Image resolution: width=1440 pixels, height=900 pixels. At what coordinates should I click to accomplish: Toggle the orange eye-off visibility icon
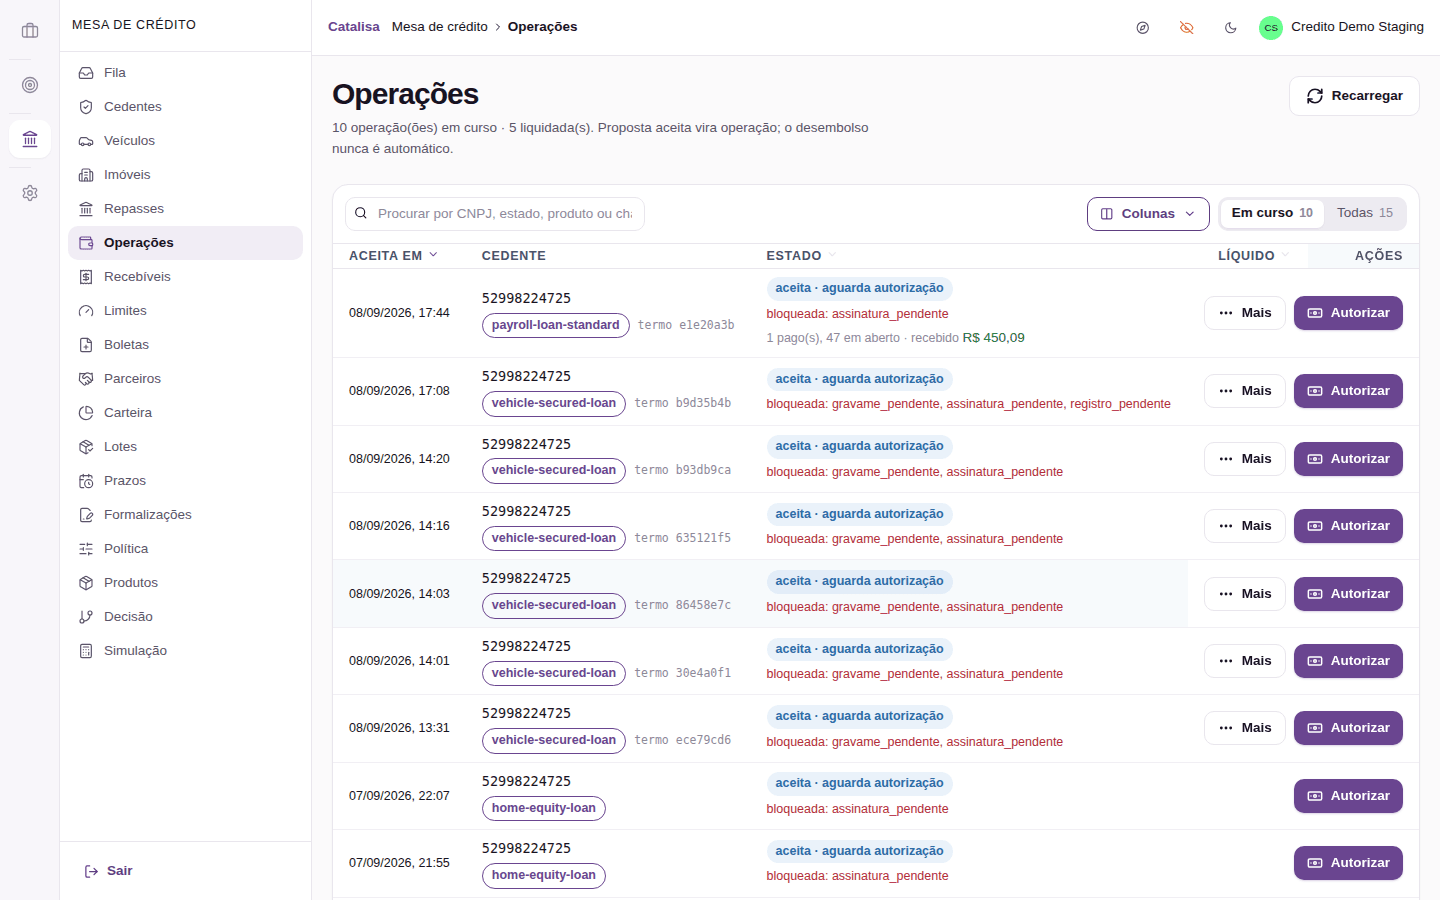(x=1187, y=28)
